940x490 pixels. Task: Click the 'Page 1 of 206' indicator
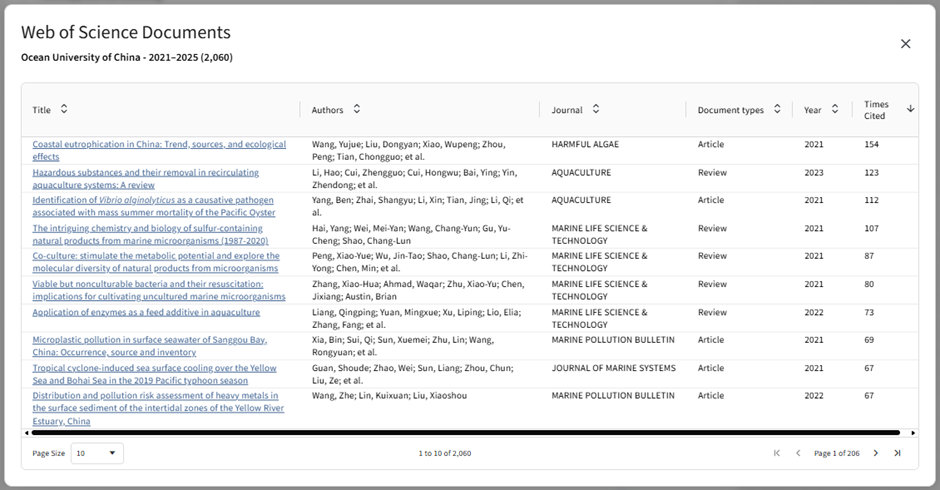pyautogui.click(x=836, y=453)
